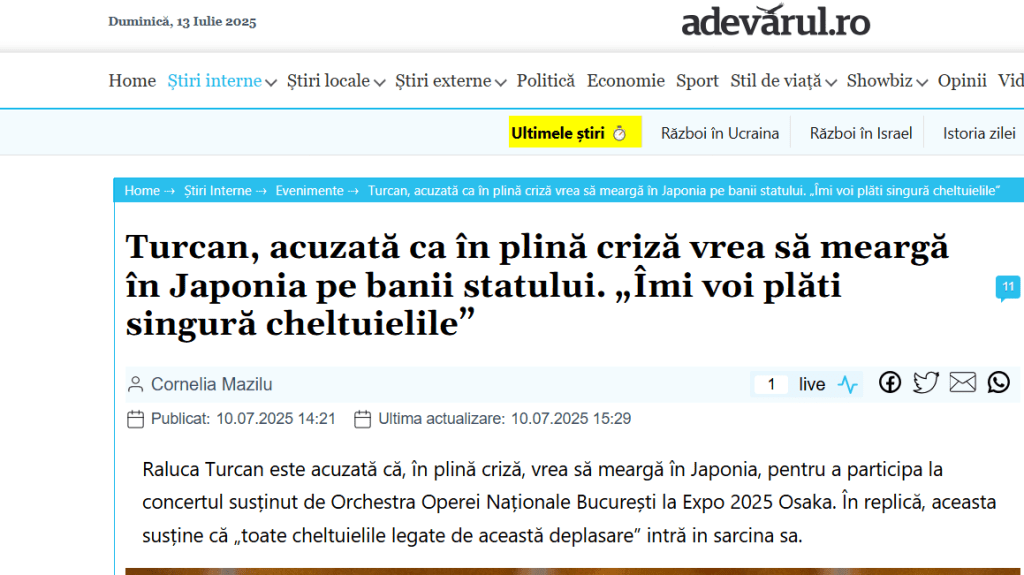The height and width of the screenshot is (575, 1024).
Task: Share article on Facebook icon
Action: click(890, 383)
